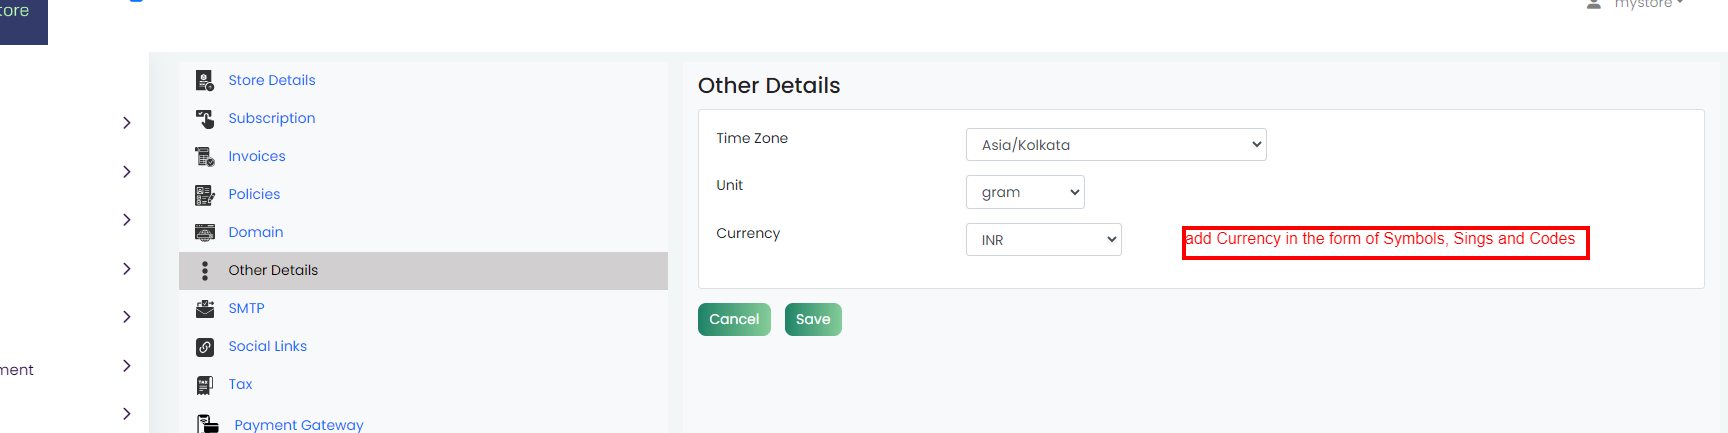Click the three-dot Other Details icon
1728x433 pixels.
(205, 270)
